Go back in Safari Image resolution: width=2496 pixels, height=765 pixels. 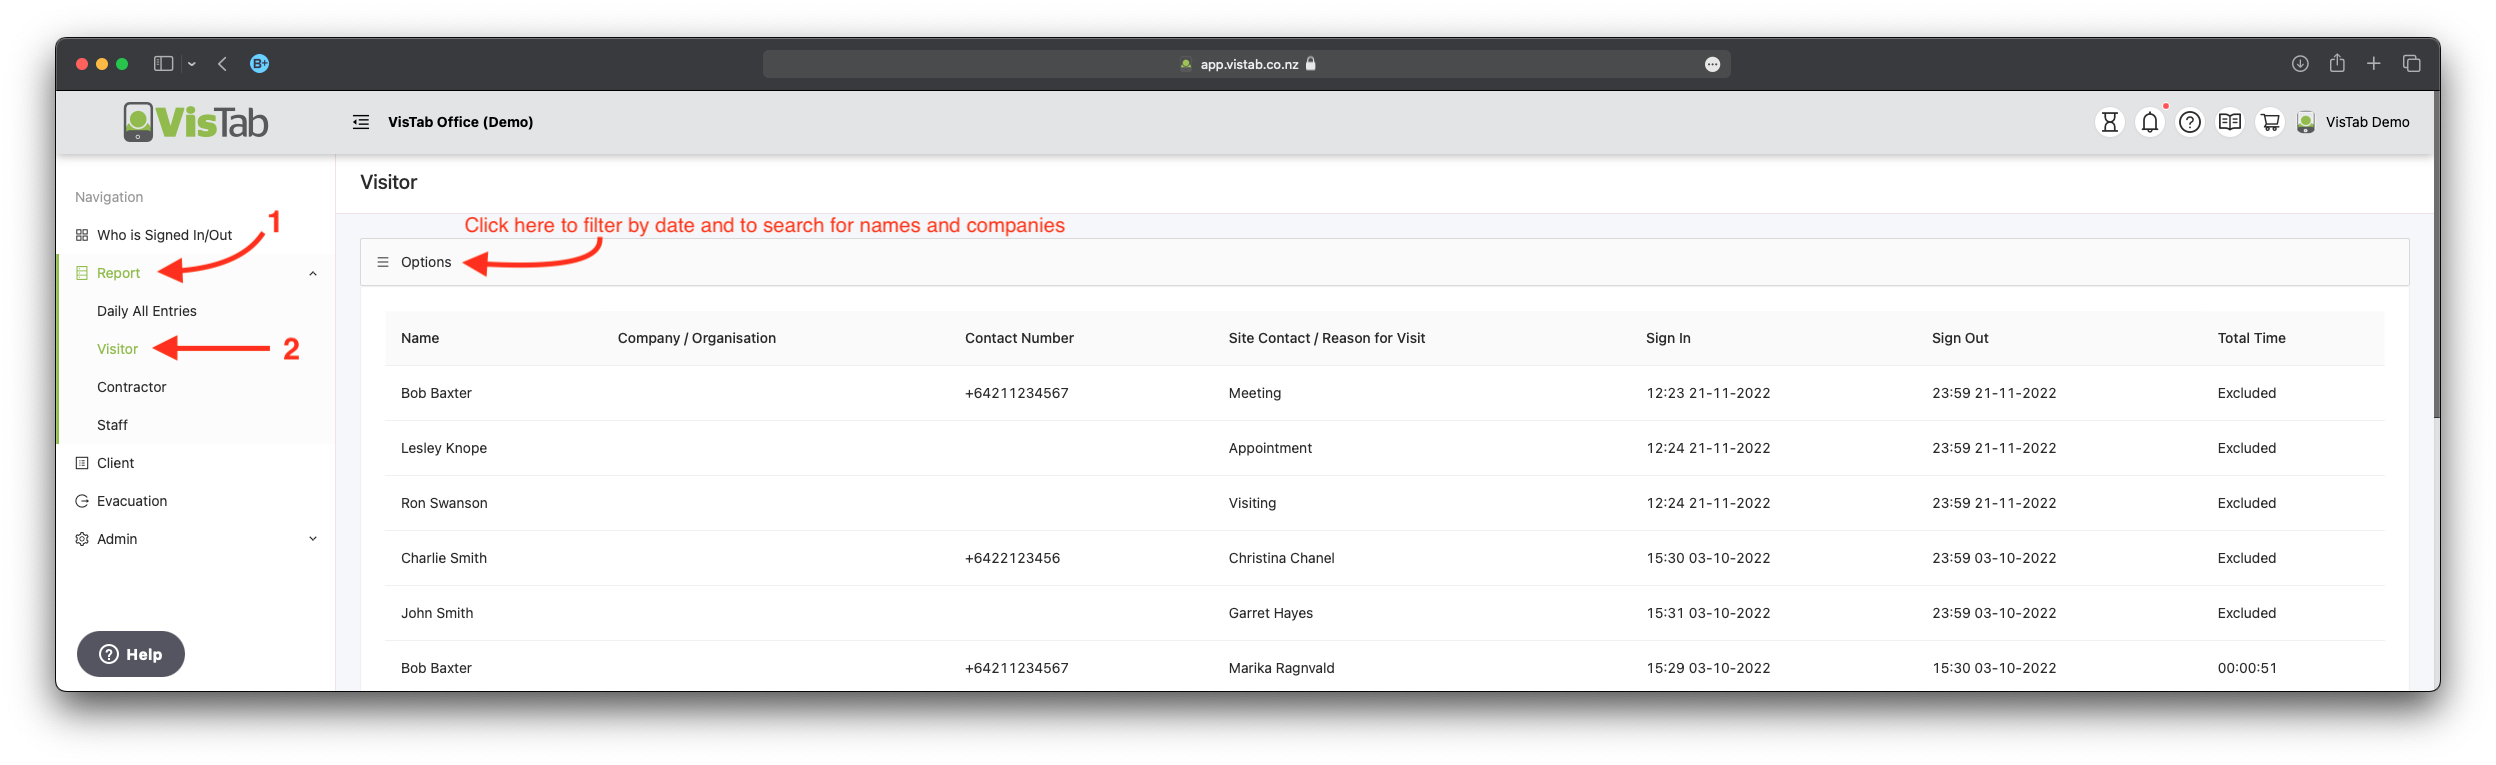(222, 63)
